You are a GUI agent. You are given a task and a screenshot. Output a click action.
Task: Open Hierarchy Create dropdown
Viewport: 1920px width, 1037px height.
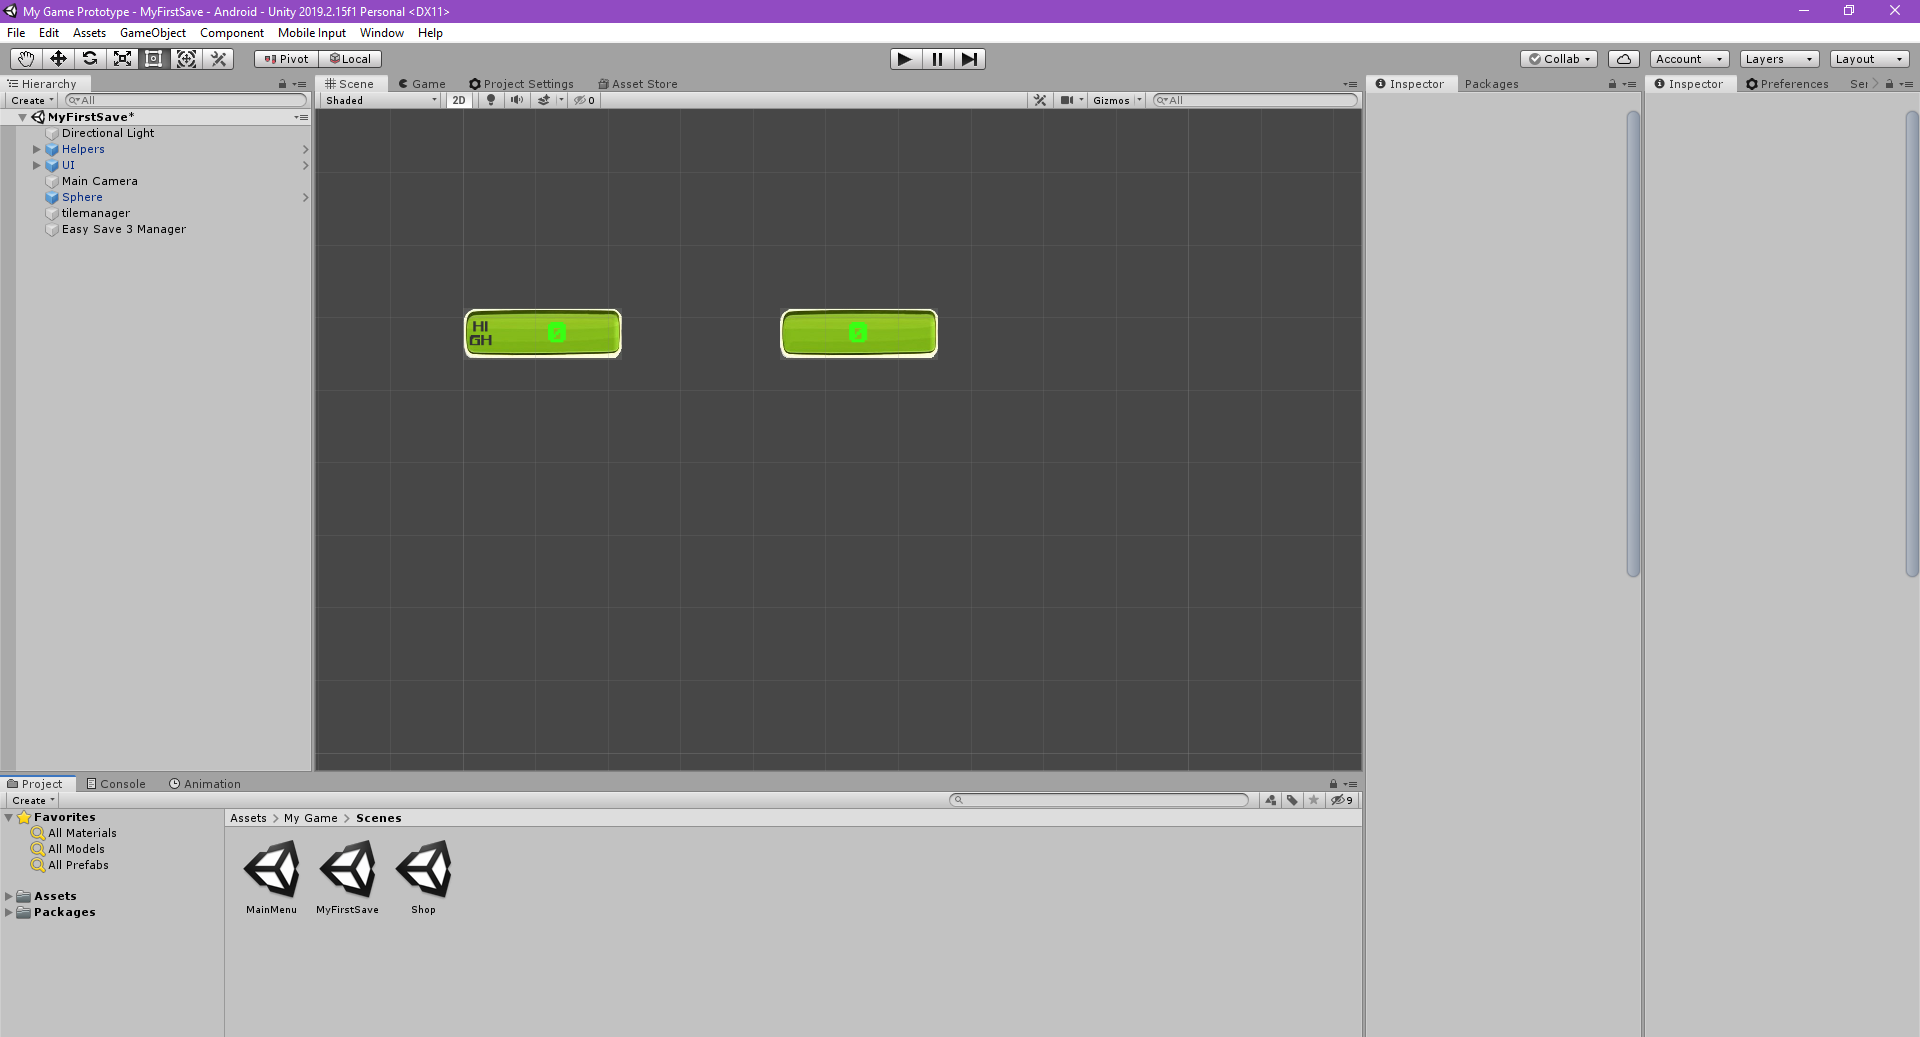32,100
